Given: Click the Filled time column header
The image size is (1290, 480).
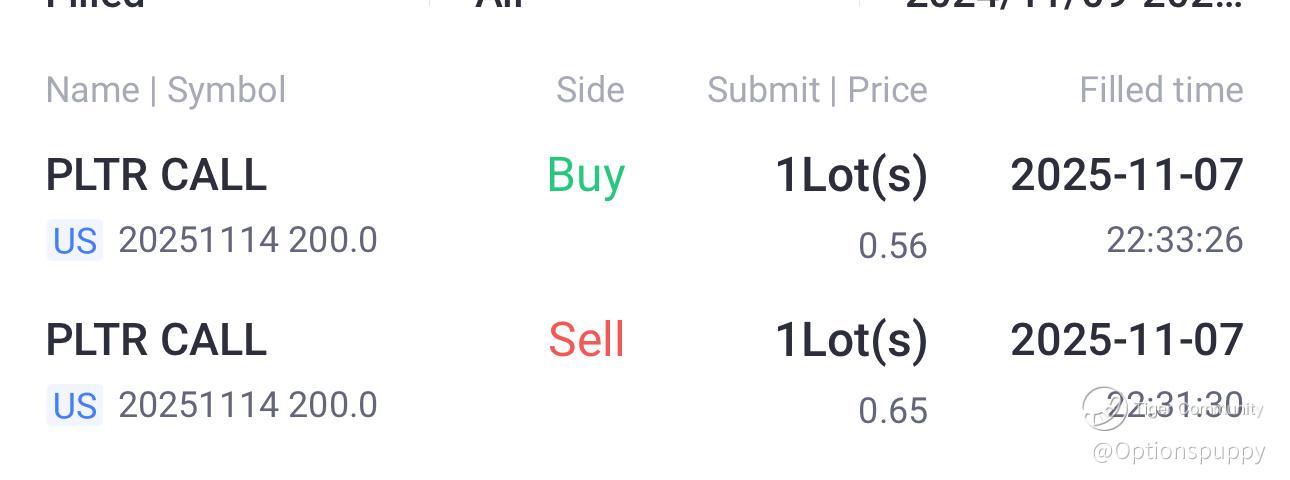Looking at the screenshot, I should pyautogui.click(x=1161, y=90).
